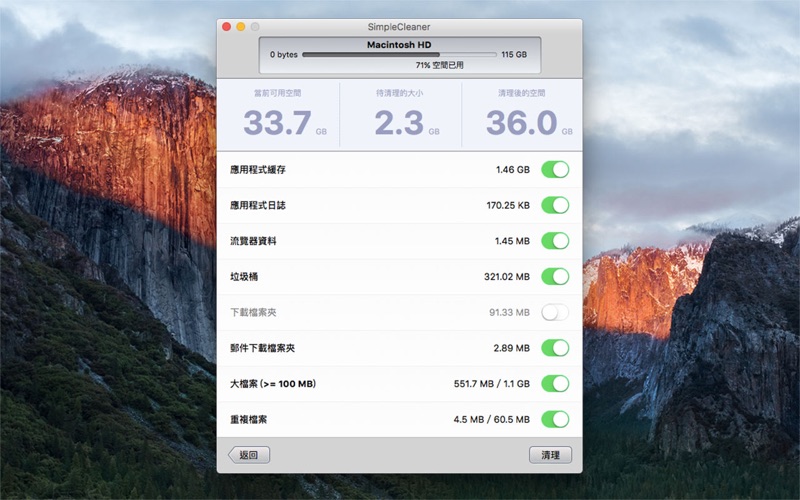Click the 71% 空間已用 label

(439, 65)
